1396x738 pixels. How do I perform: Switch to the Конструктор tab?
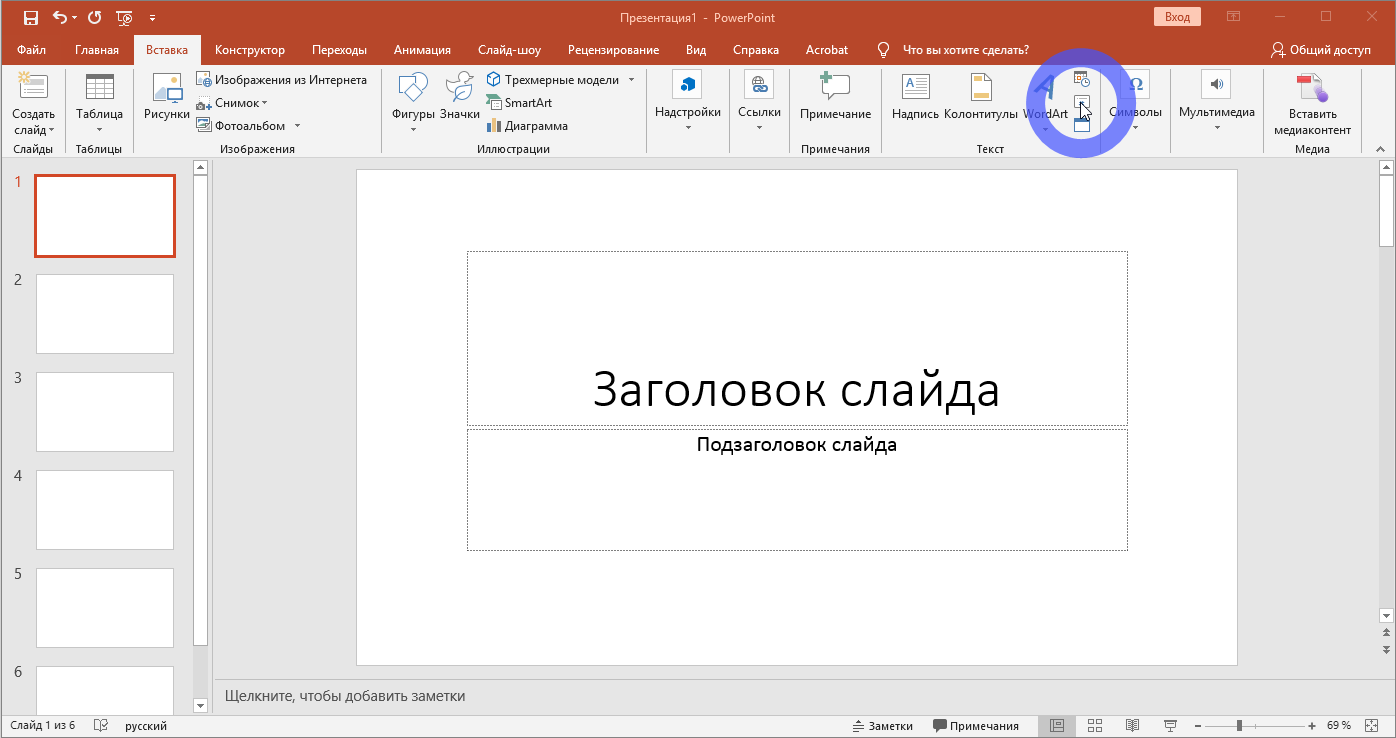[x=250, y=50]
